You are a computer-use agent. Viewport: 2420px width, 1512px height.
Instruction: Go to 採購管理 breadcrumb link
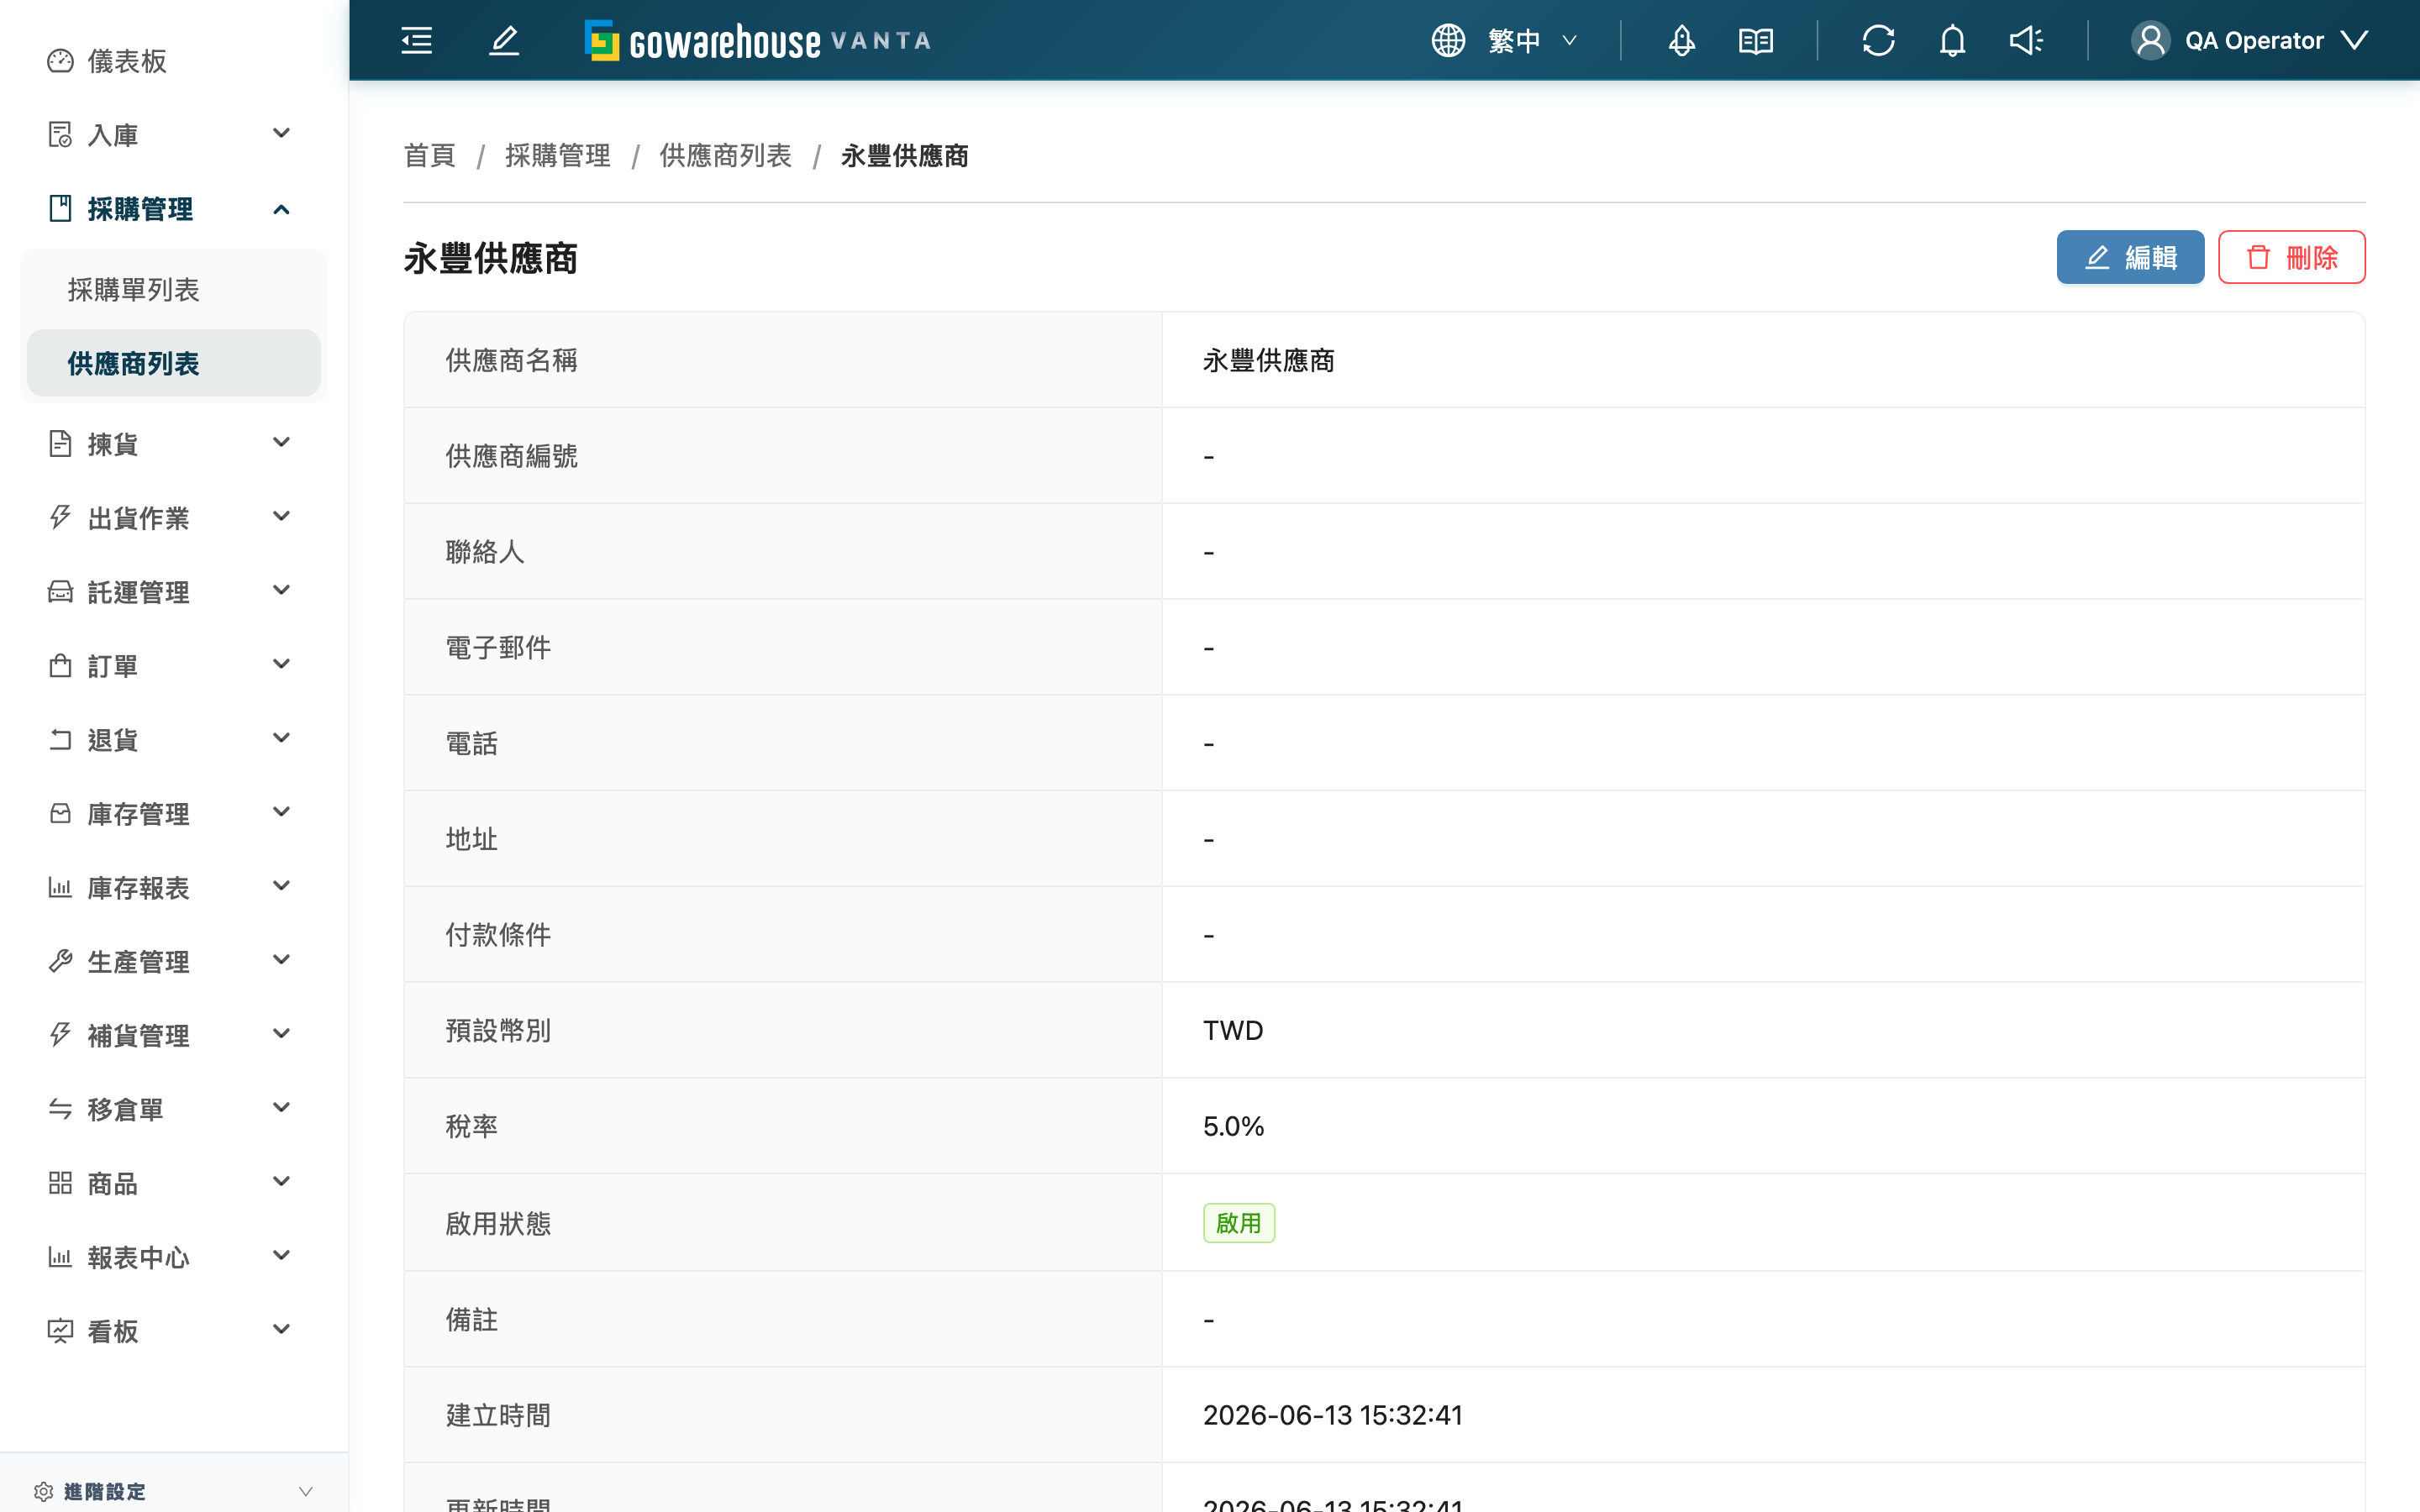558,156
